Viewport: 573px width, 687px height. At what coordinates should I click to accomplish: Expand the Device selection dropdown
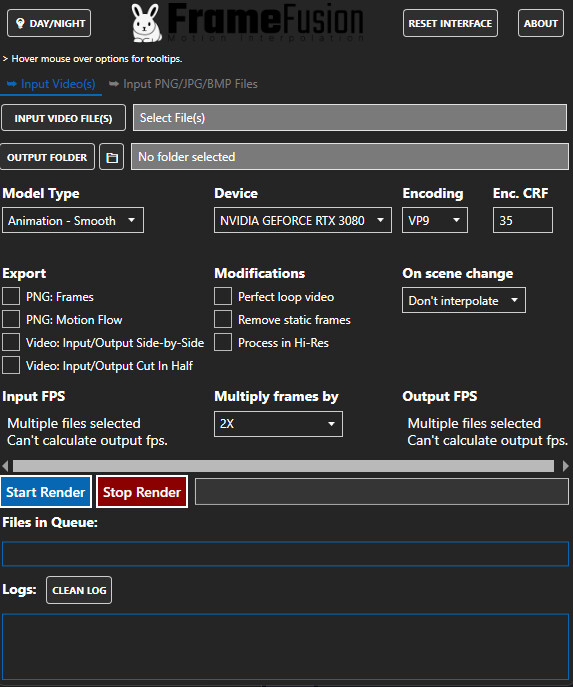click(303, 220)
